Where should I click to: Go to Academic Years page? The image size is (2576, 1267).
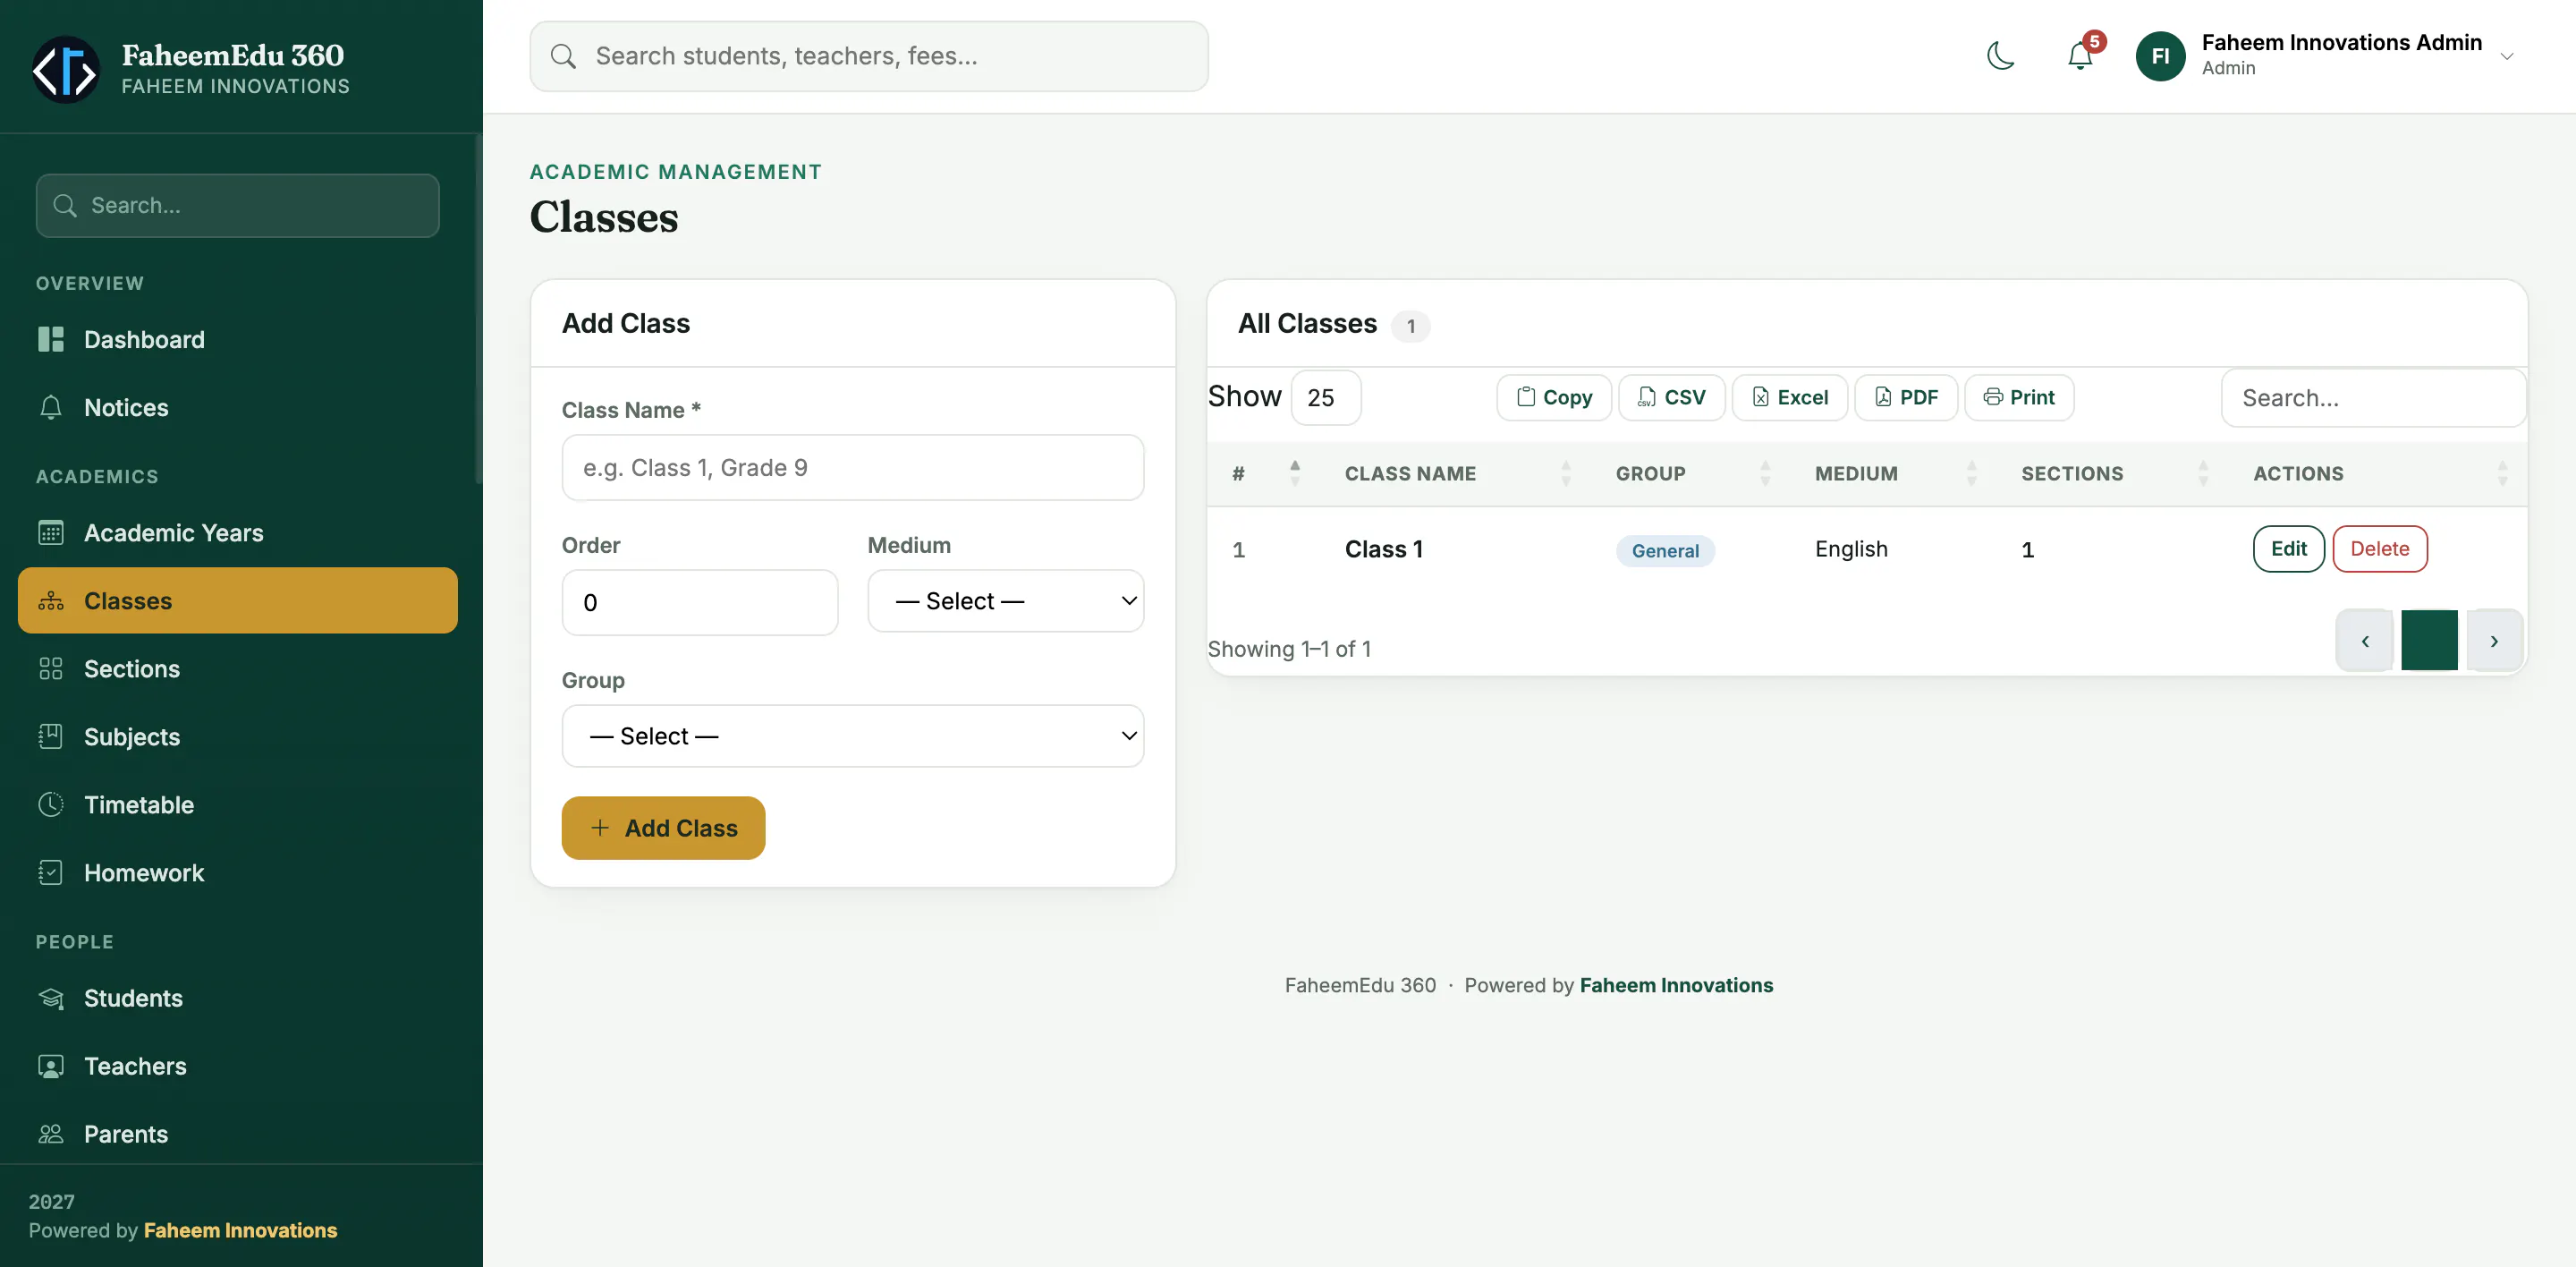238,533
